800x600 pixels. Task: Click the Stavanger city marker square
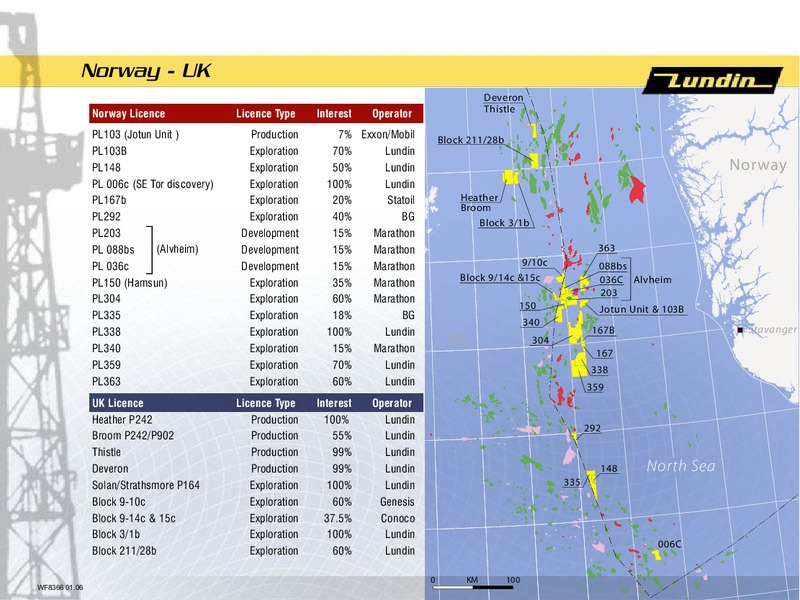tap(740, 330)
